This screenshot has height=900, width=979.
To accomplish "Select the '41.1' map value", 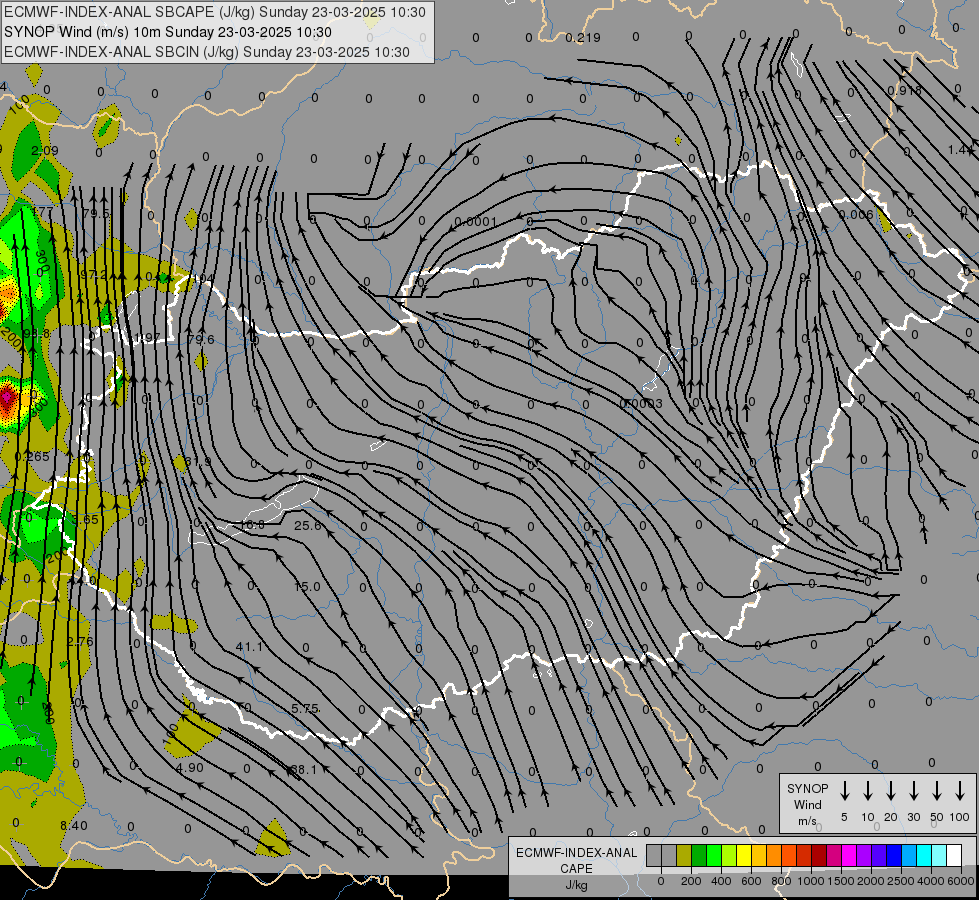I will 249,646.
